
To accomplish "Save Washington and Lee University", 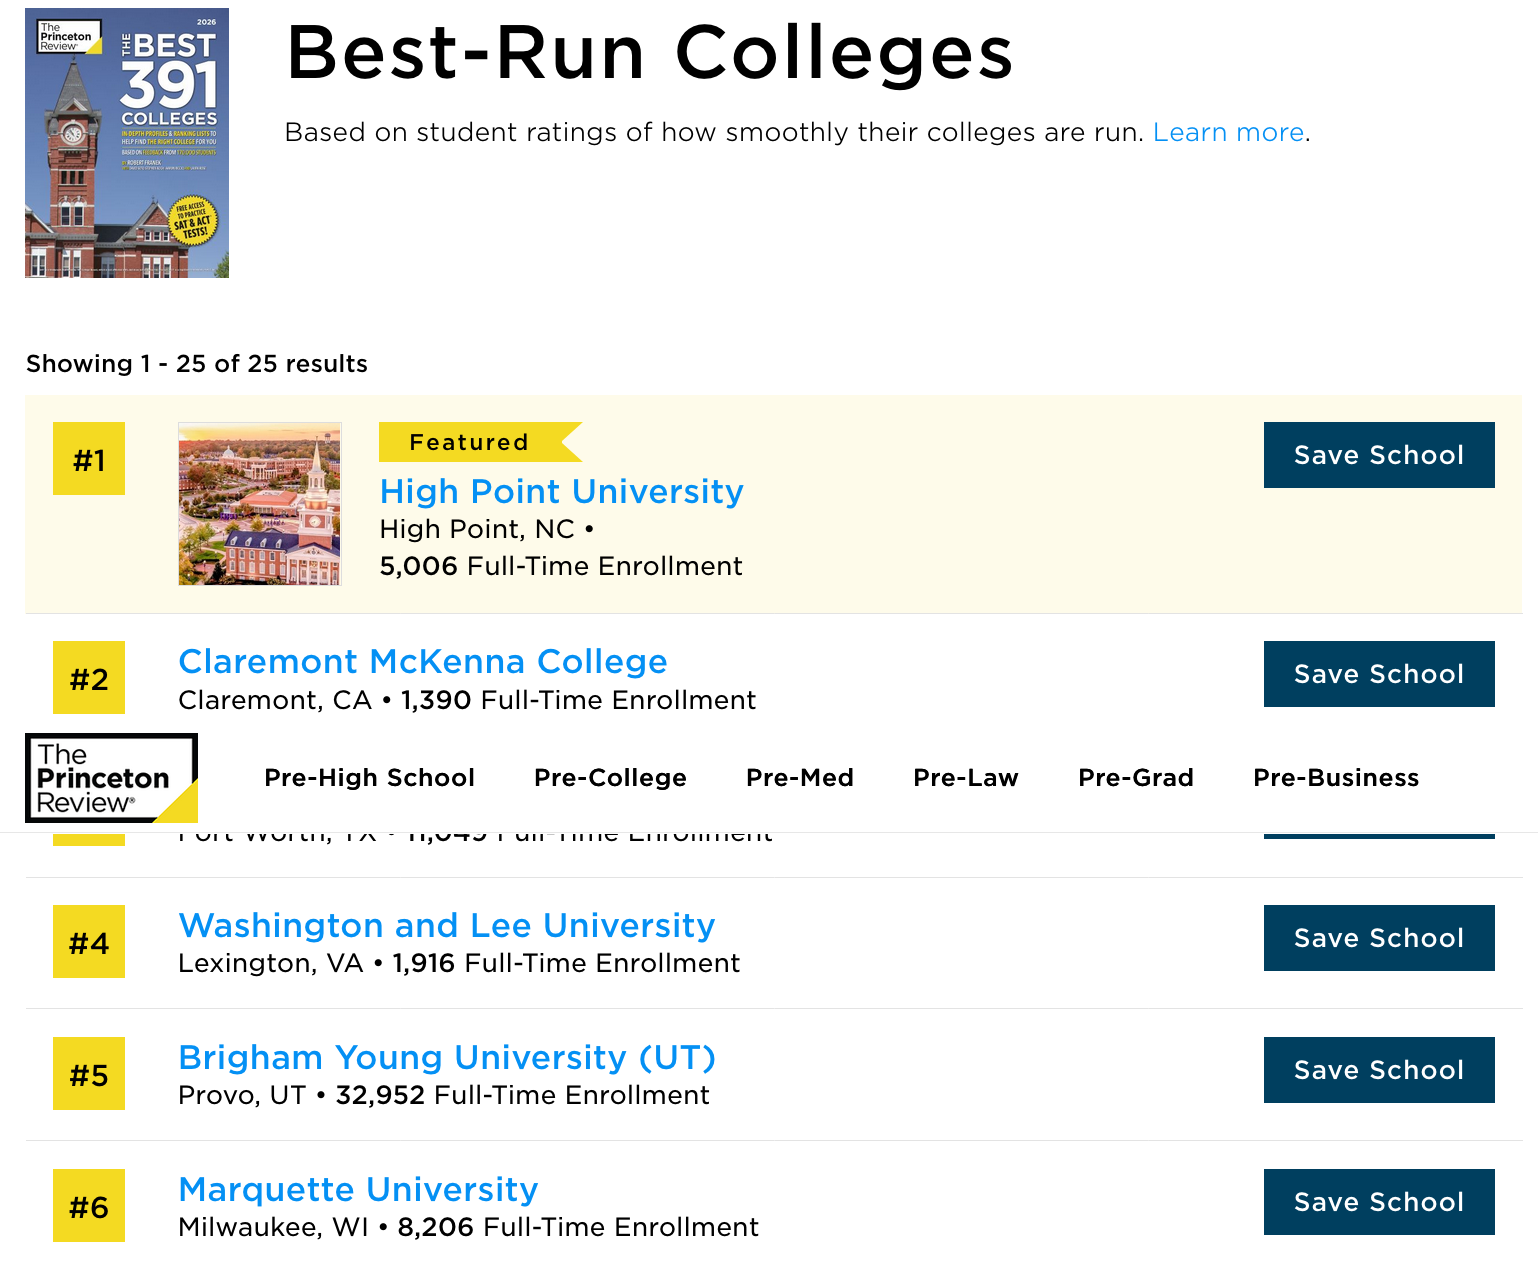I will click(x=1378, y=938).
